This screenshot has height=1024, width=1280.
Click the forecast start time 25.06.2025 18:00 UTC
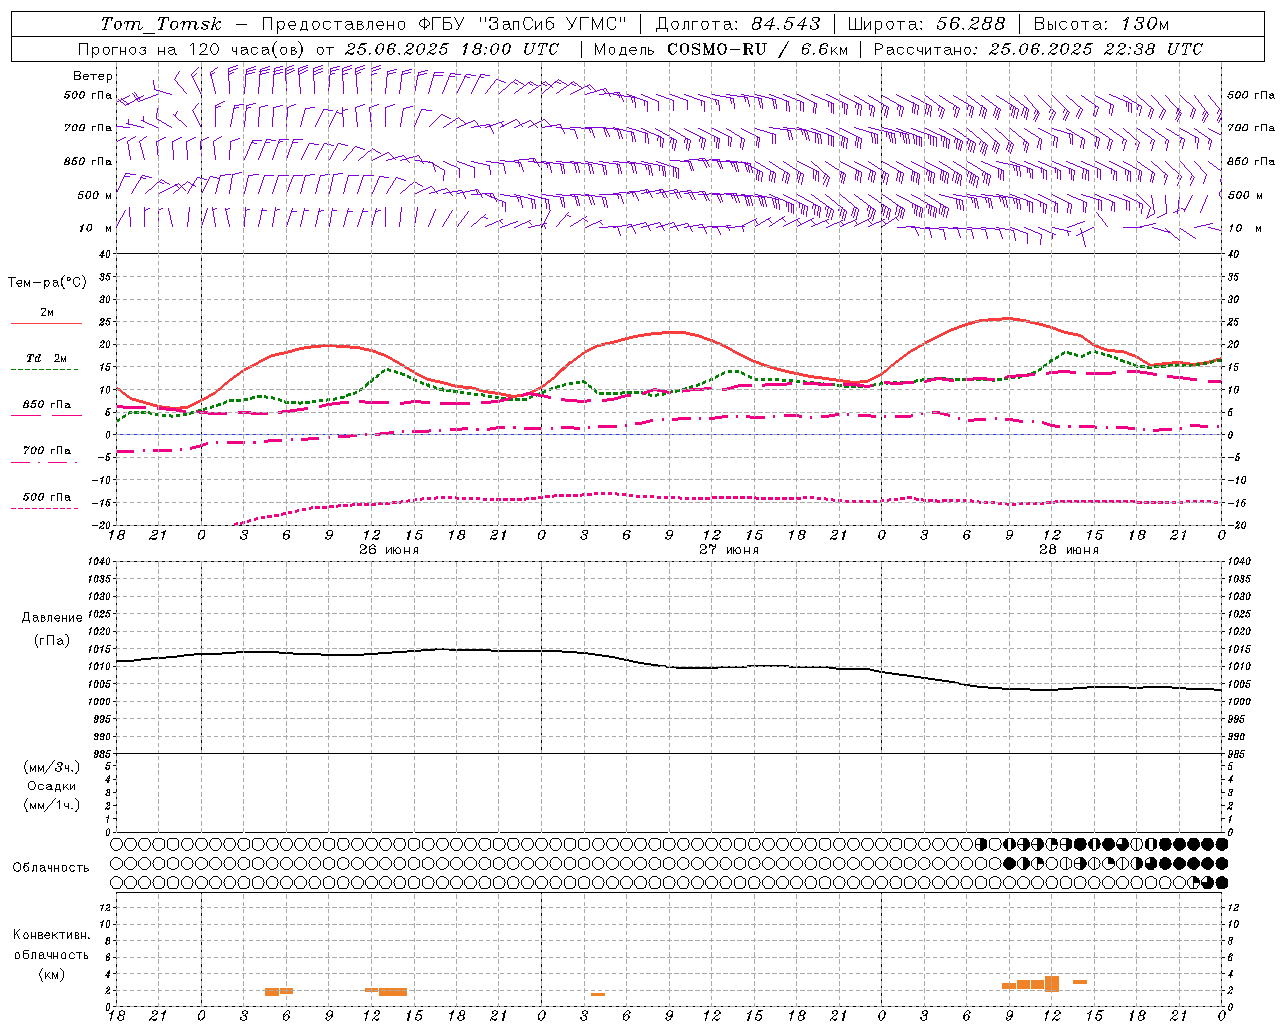[x=452, y=49]
